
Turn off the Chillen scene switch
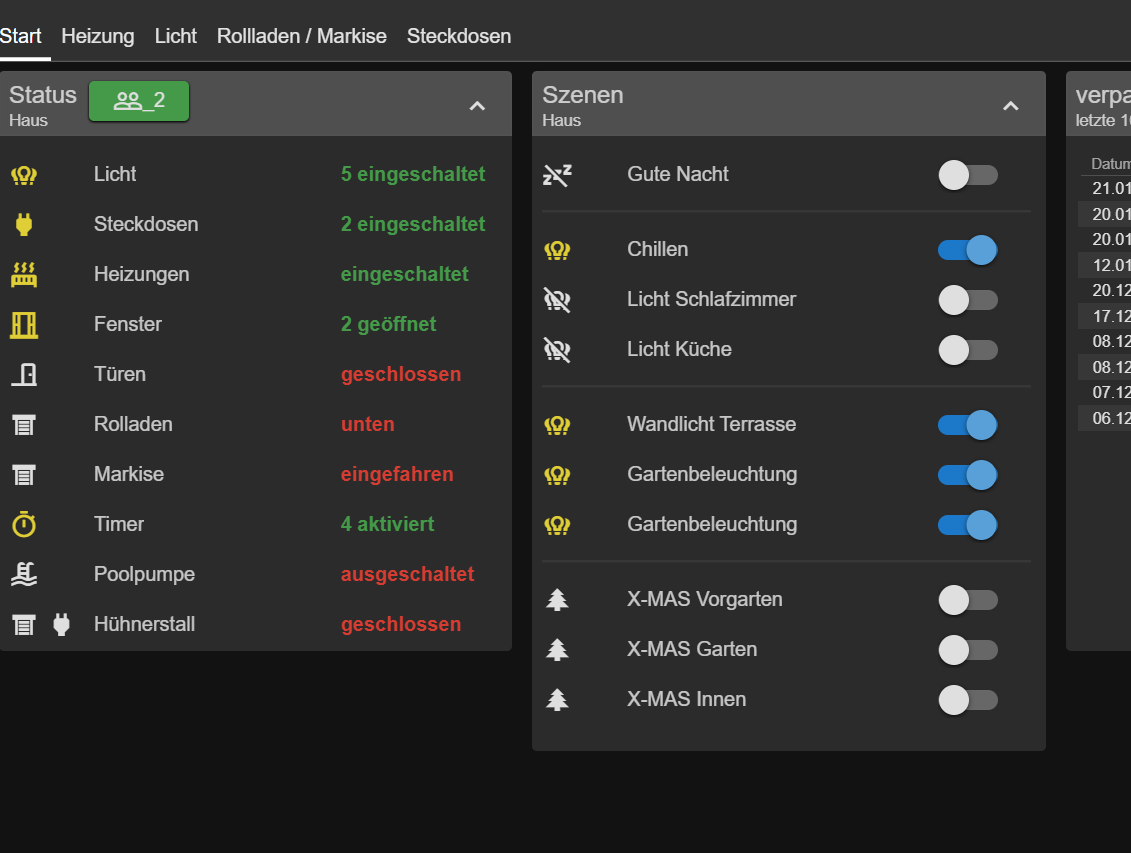(967, 250)
